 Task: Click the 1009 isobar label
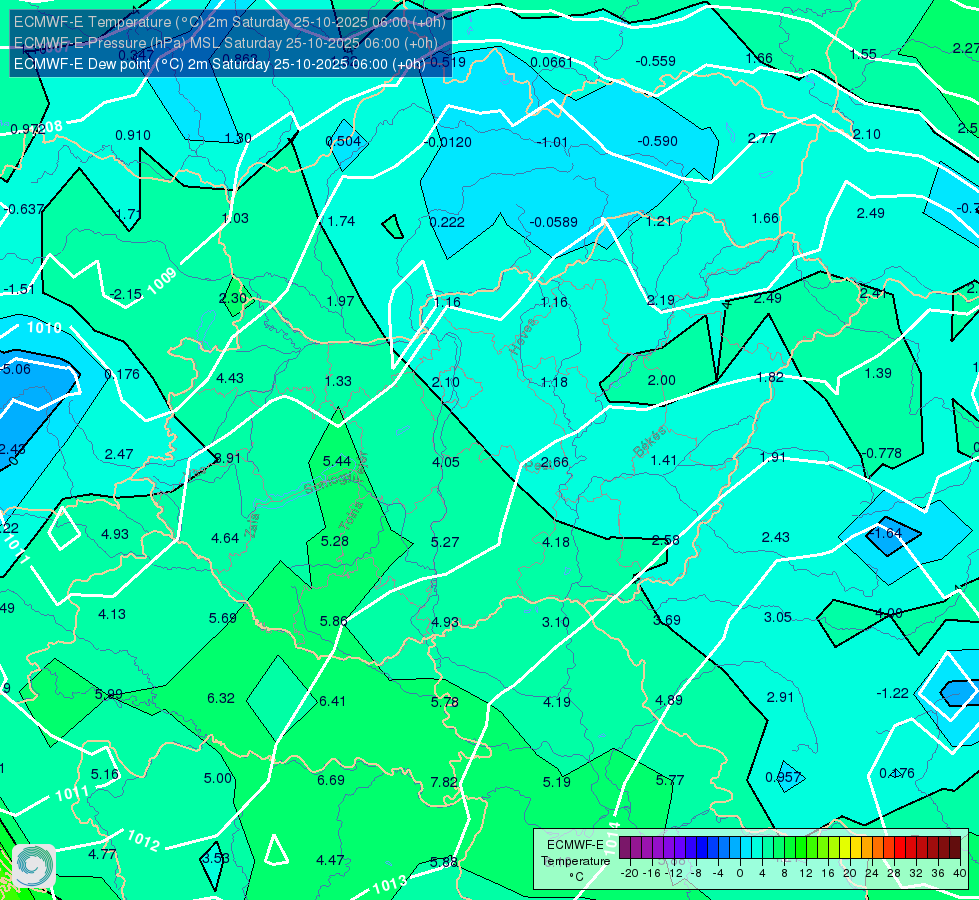click(162, 281)
